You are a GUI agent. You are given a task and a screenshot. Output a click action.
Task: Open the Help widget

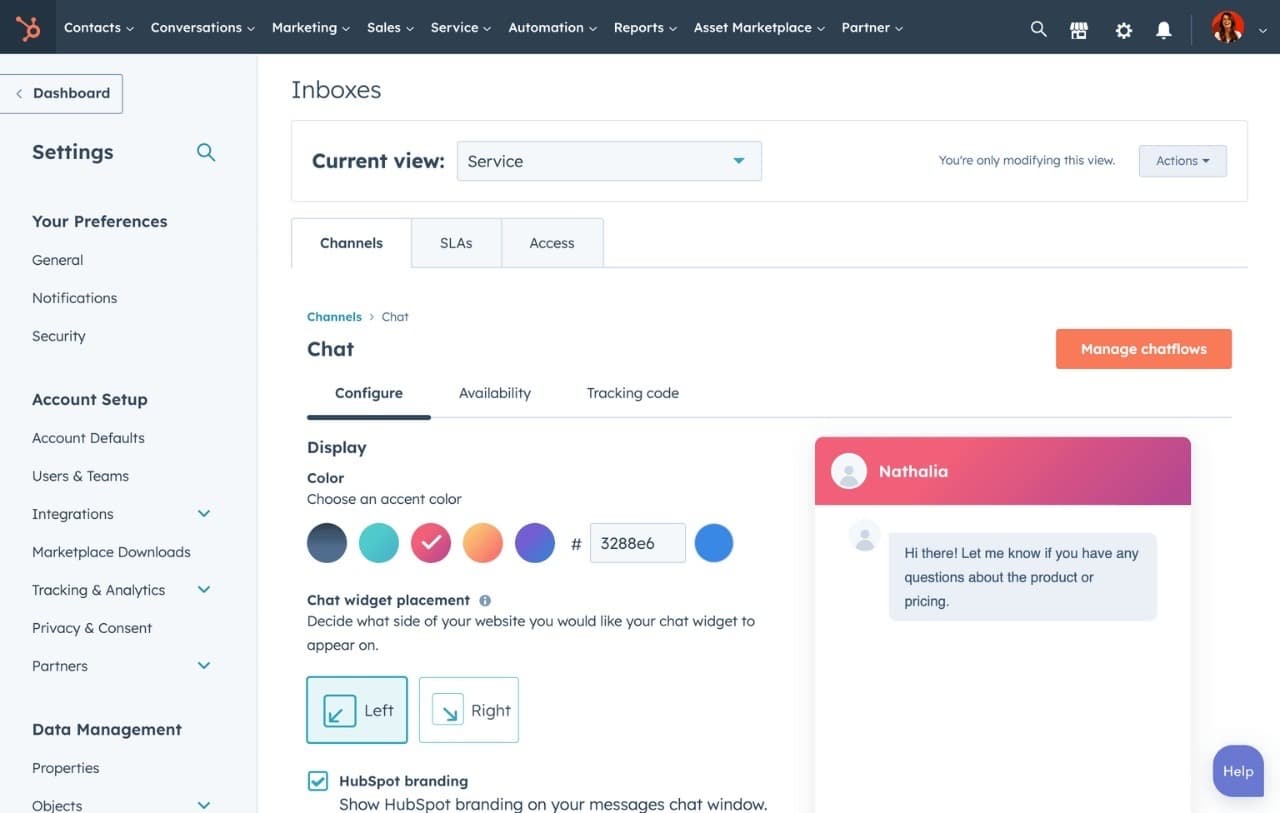tap(1237, 771)
